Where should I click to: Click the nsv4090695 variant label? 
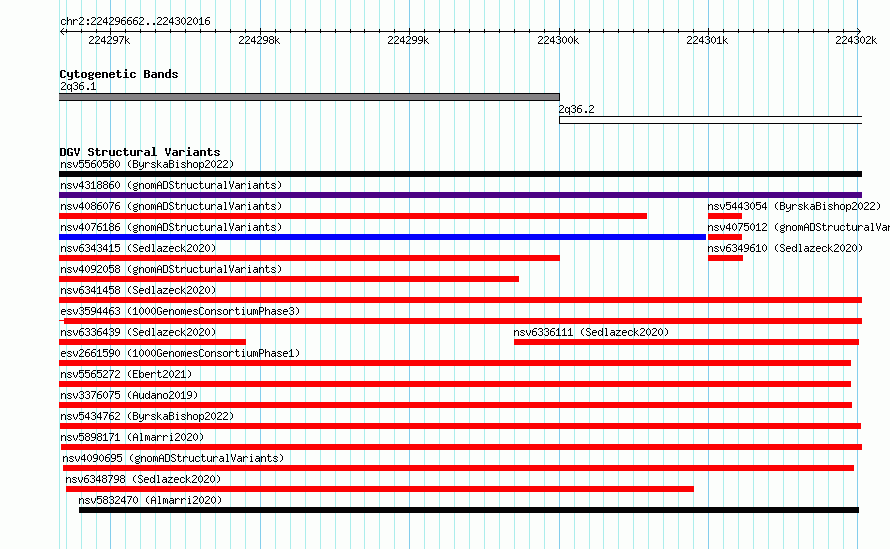[173, 458]
